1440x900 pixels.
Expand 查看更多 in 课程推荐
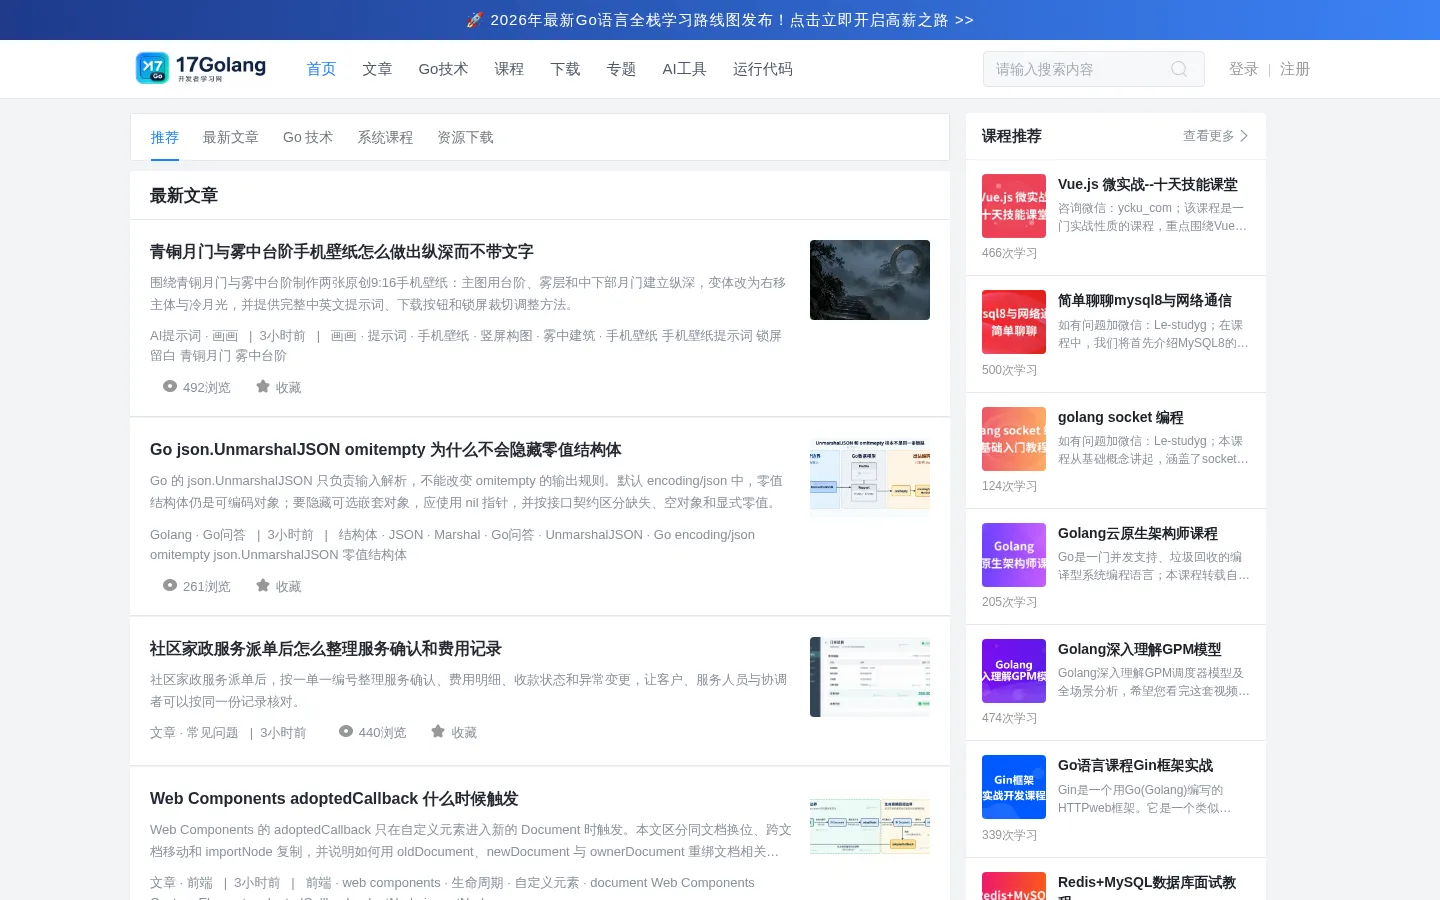tap(1216, 136)
